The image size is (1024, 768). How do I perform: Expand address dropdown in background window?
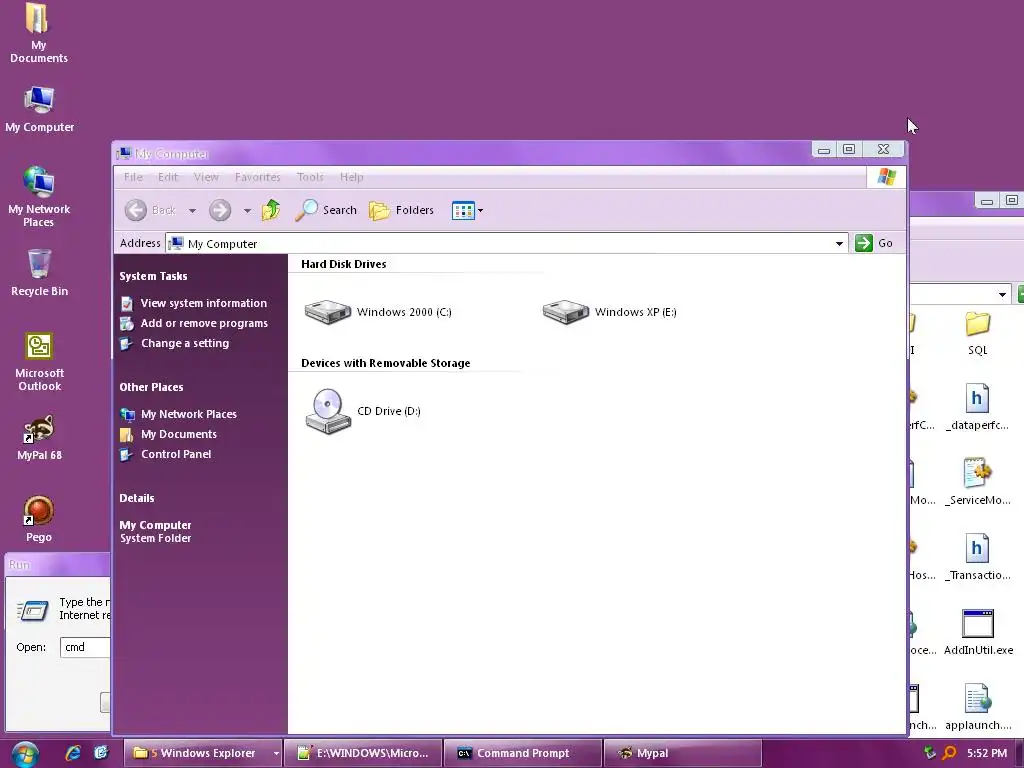click(1002, 295)
